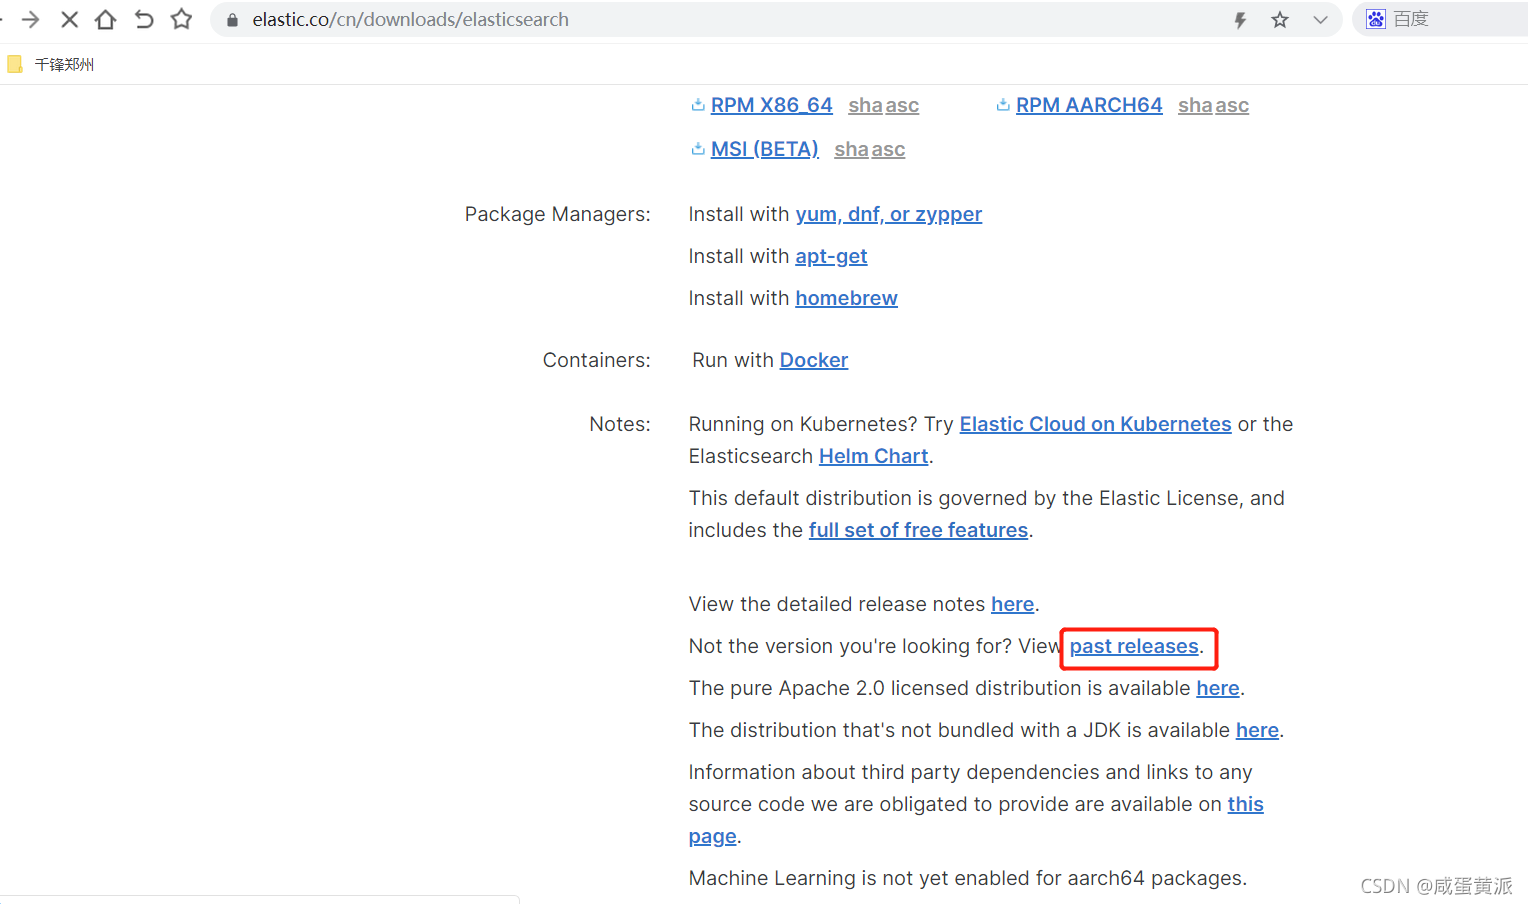Go to browser home page icon
The height and width of the screenshot is (904, 1528).
[x=106, y=19]
